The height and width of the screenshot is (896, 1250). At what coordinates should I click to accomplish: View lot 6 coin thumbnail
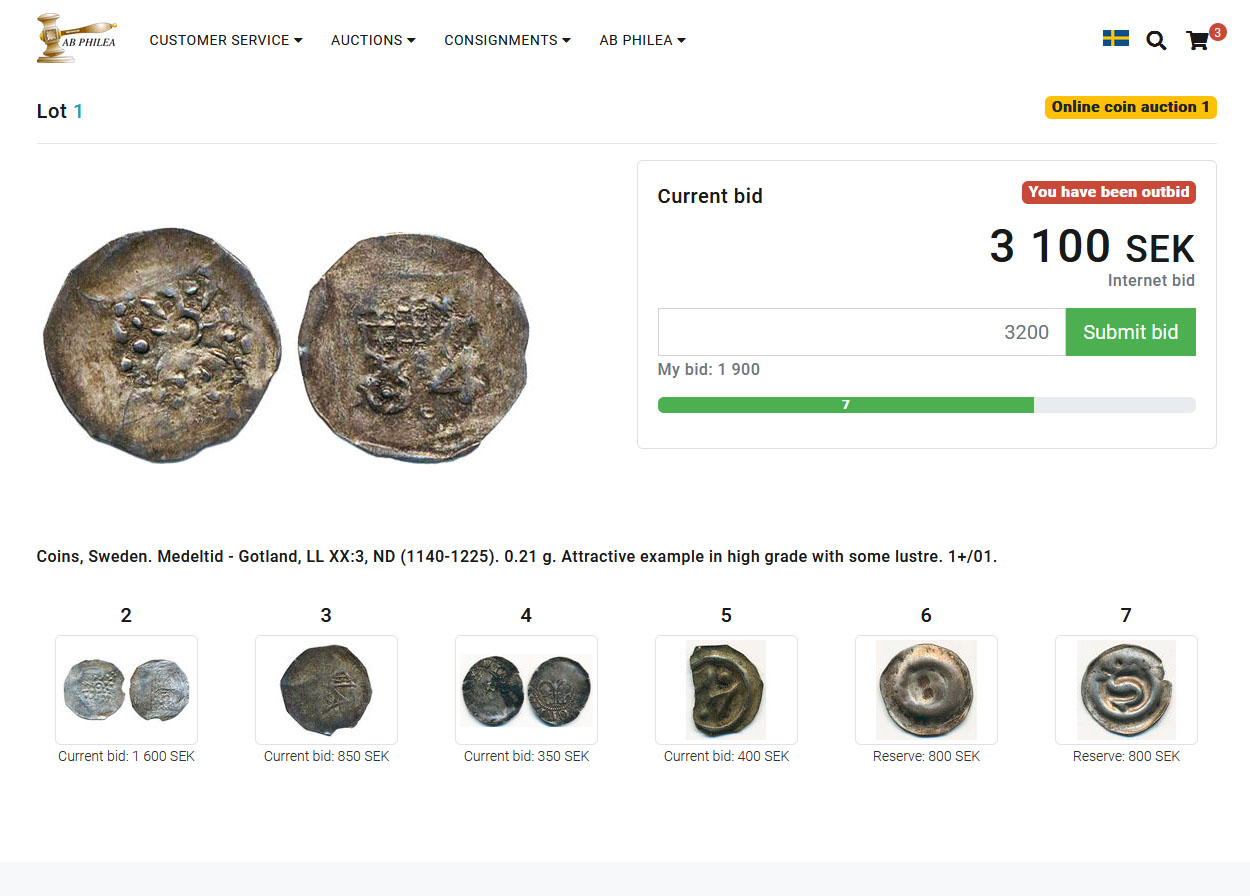(x=926, y=690)
